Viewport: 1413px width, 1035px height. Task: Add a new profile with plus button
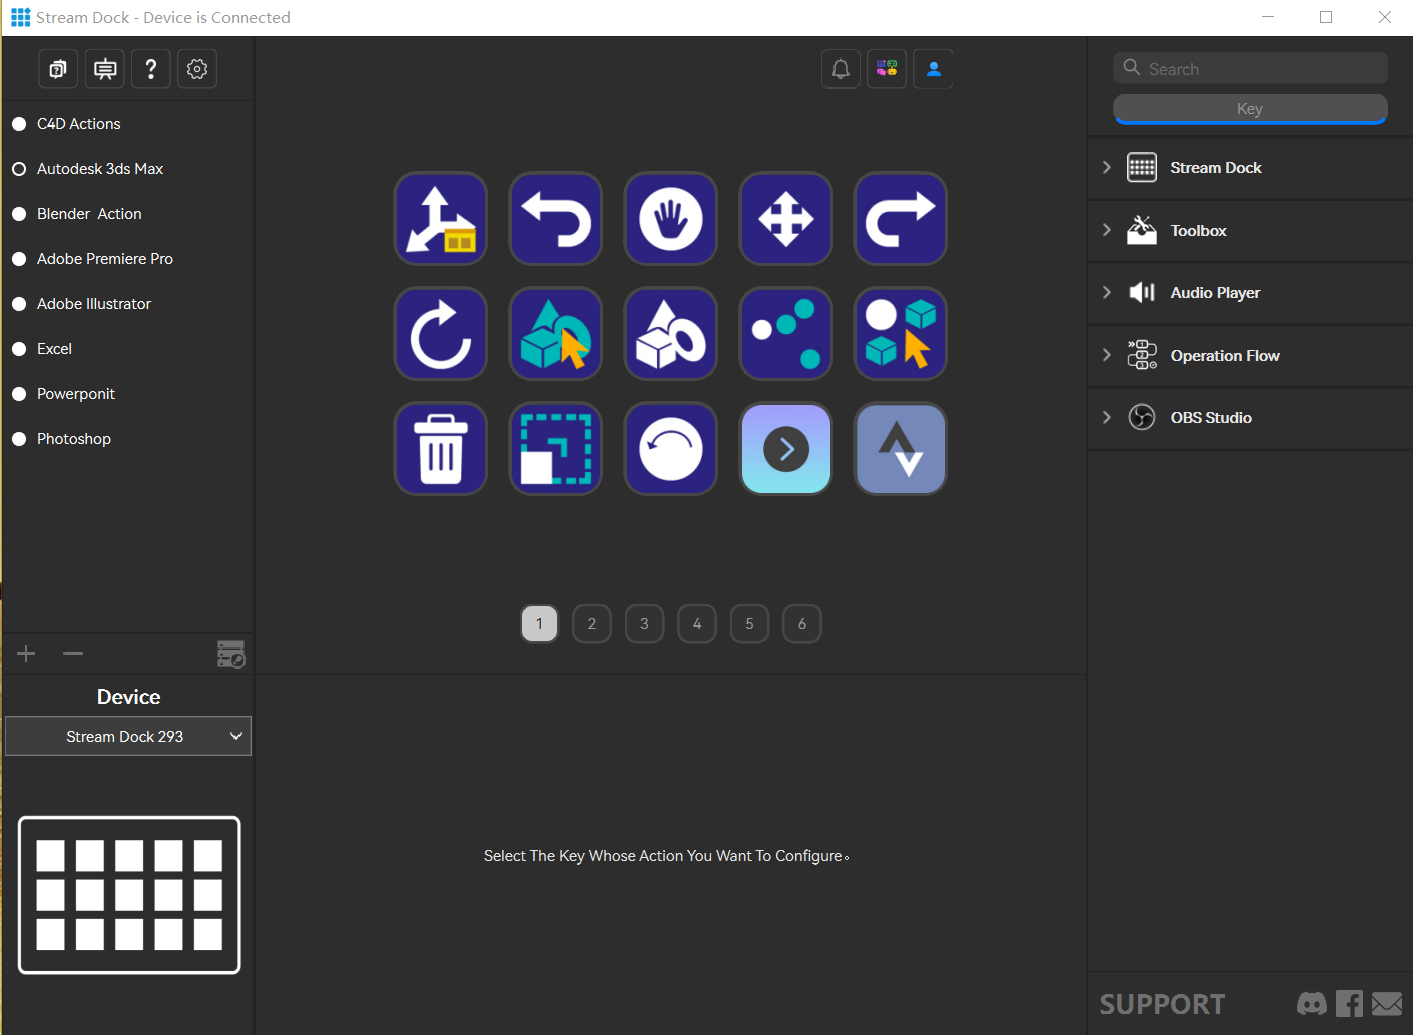pos(26,654)
